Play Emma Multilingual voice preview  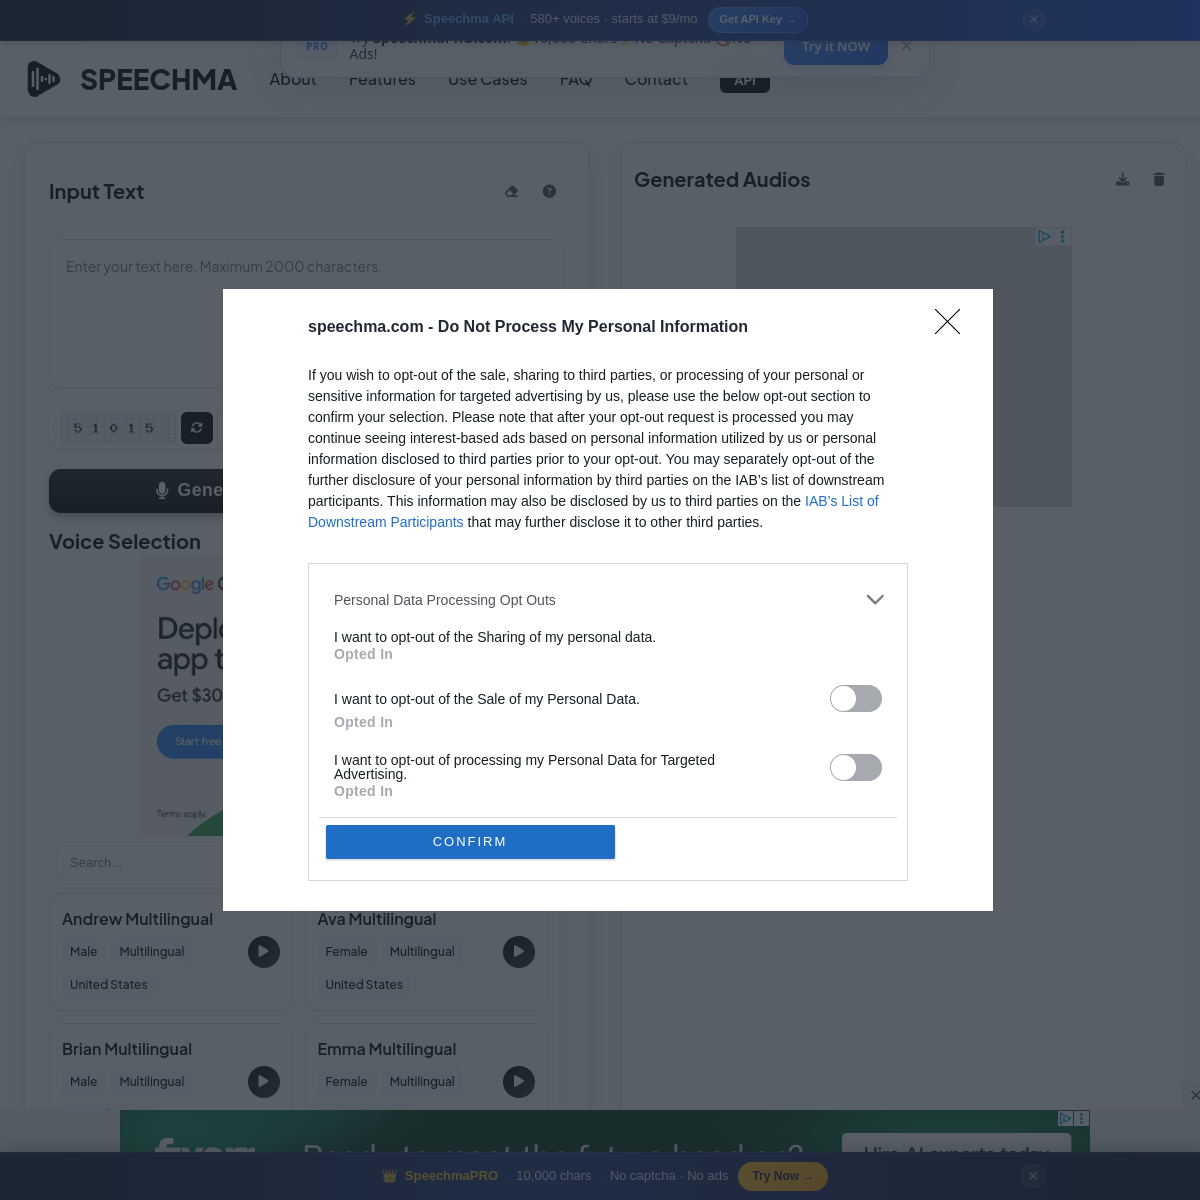pos(519,1082)
